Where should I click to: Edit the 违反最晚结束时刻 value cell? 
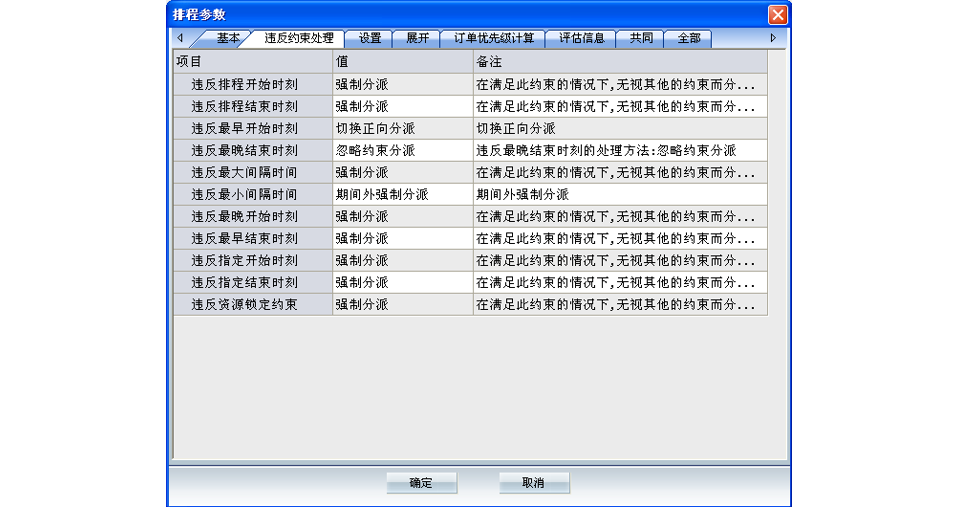point(402,150)
